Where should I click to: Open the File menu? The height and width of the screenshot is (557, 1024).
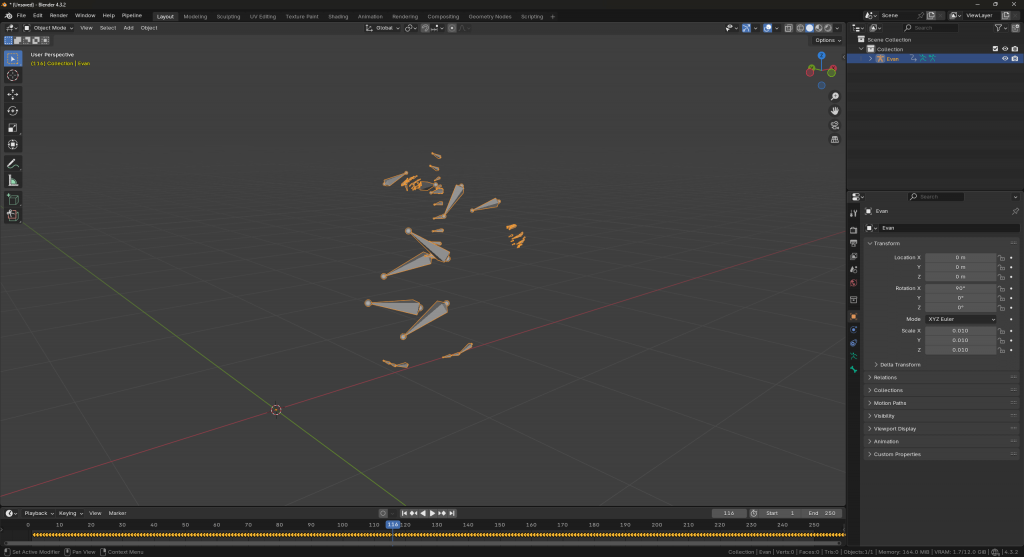[x=21, y=16]
